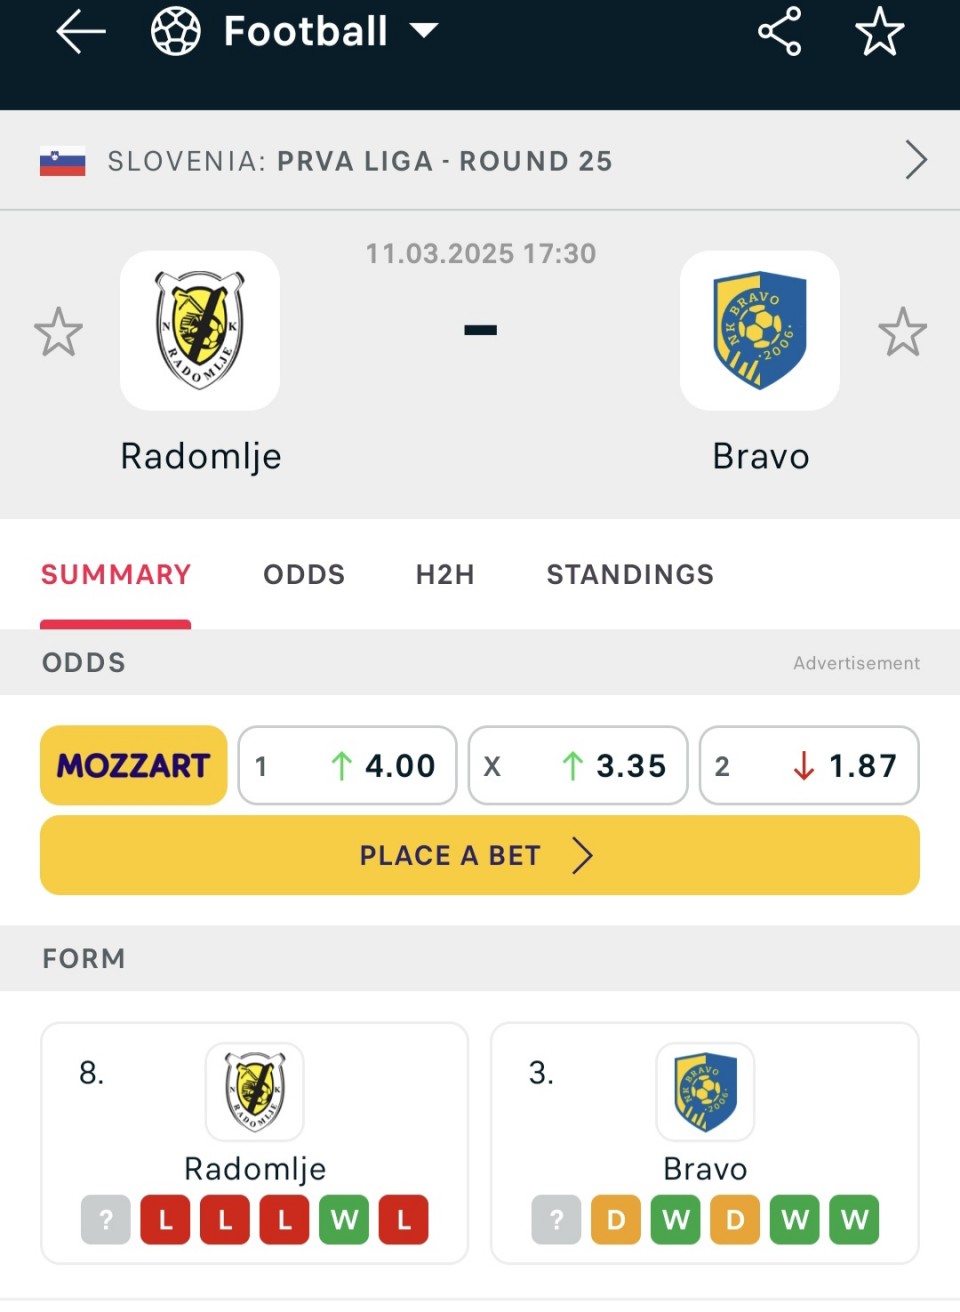Tap Radomlje crest in match header
Screen dimensions: 960x1312
click(200, 330)
